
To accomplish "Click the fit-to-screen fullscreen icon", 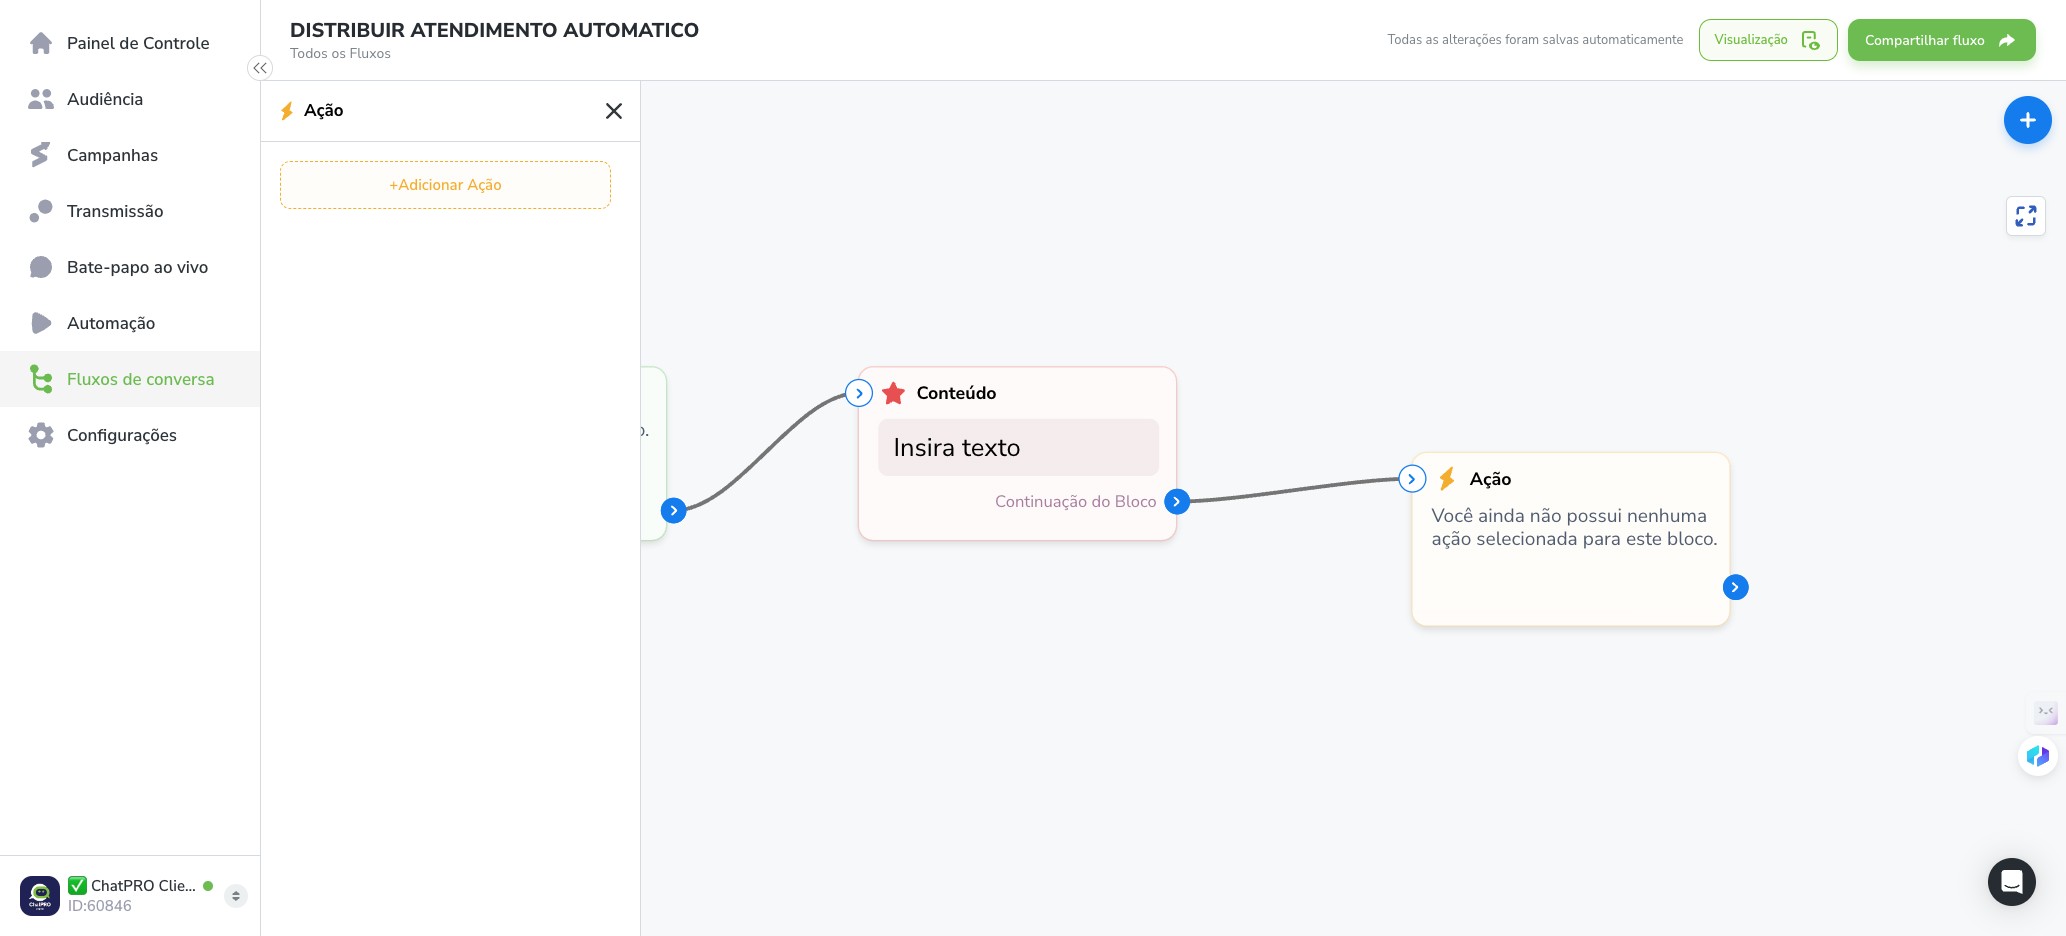I will 2025,216.
